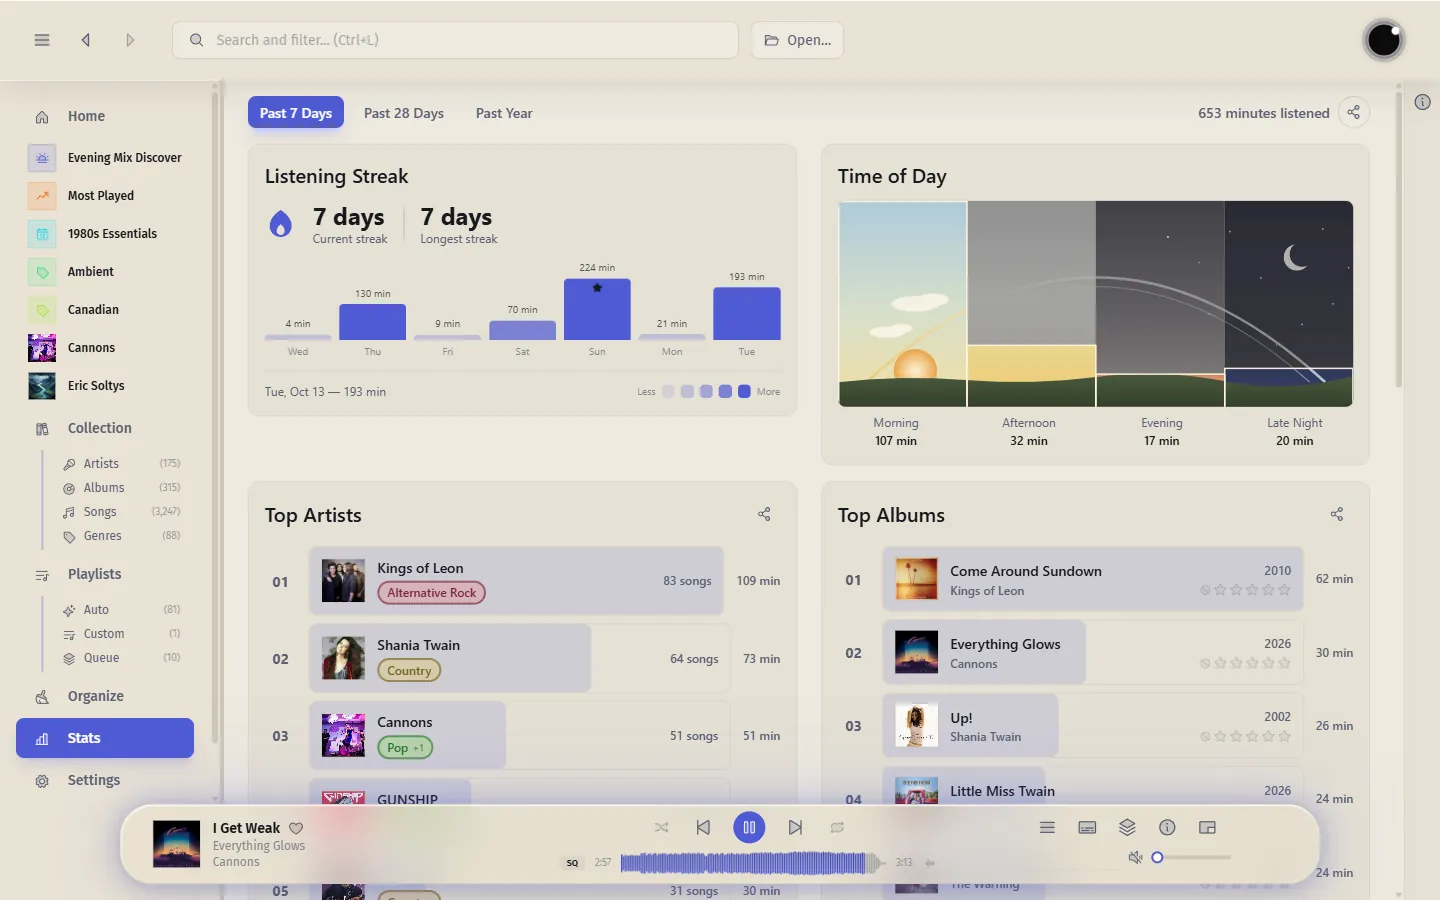This screenshot has height=900, width=1440.
Task: Open the black circular profile avatar
Action: pos(1384,40)
